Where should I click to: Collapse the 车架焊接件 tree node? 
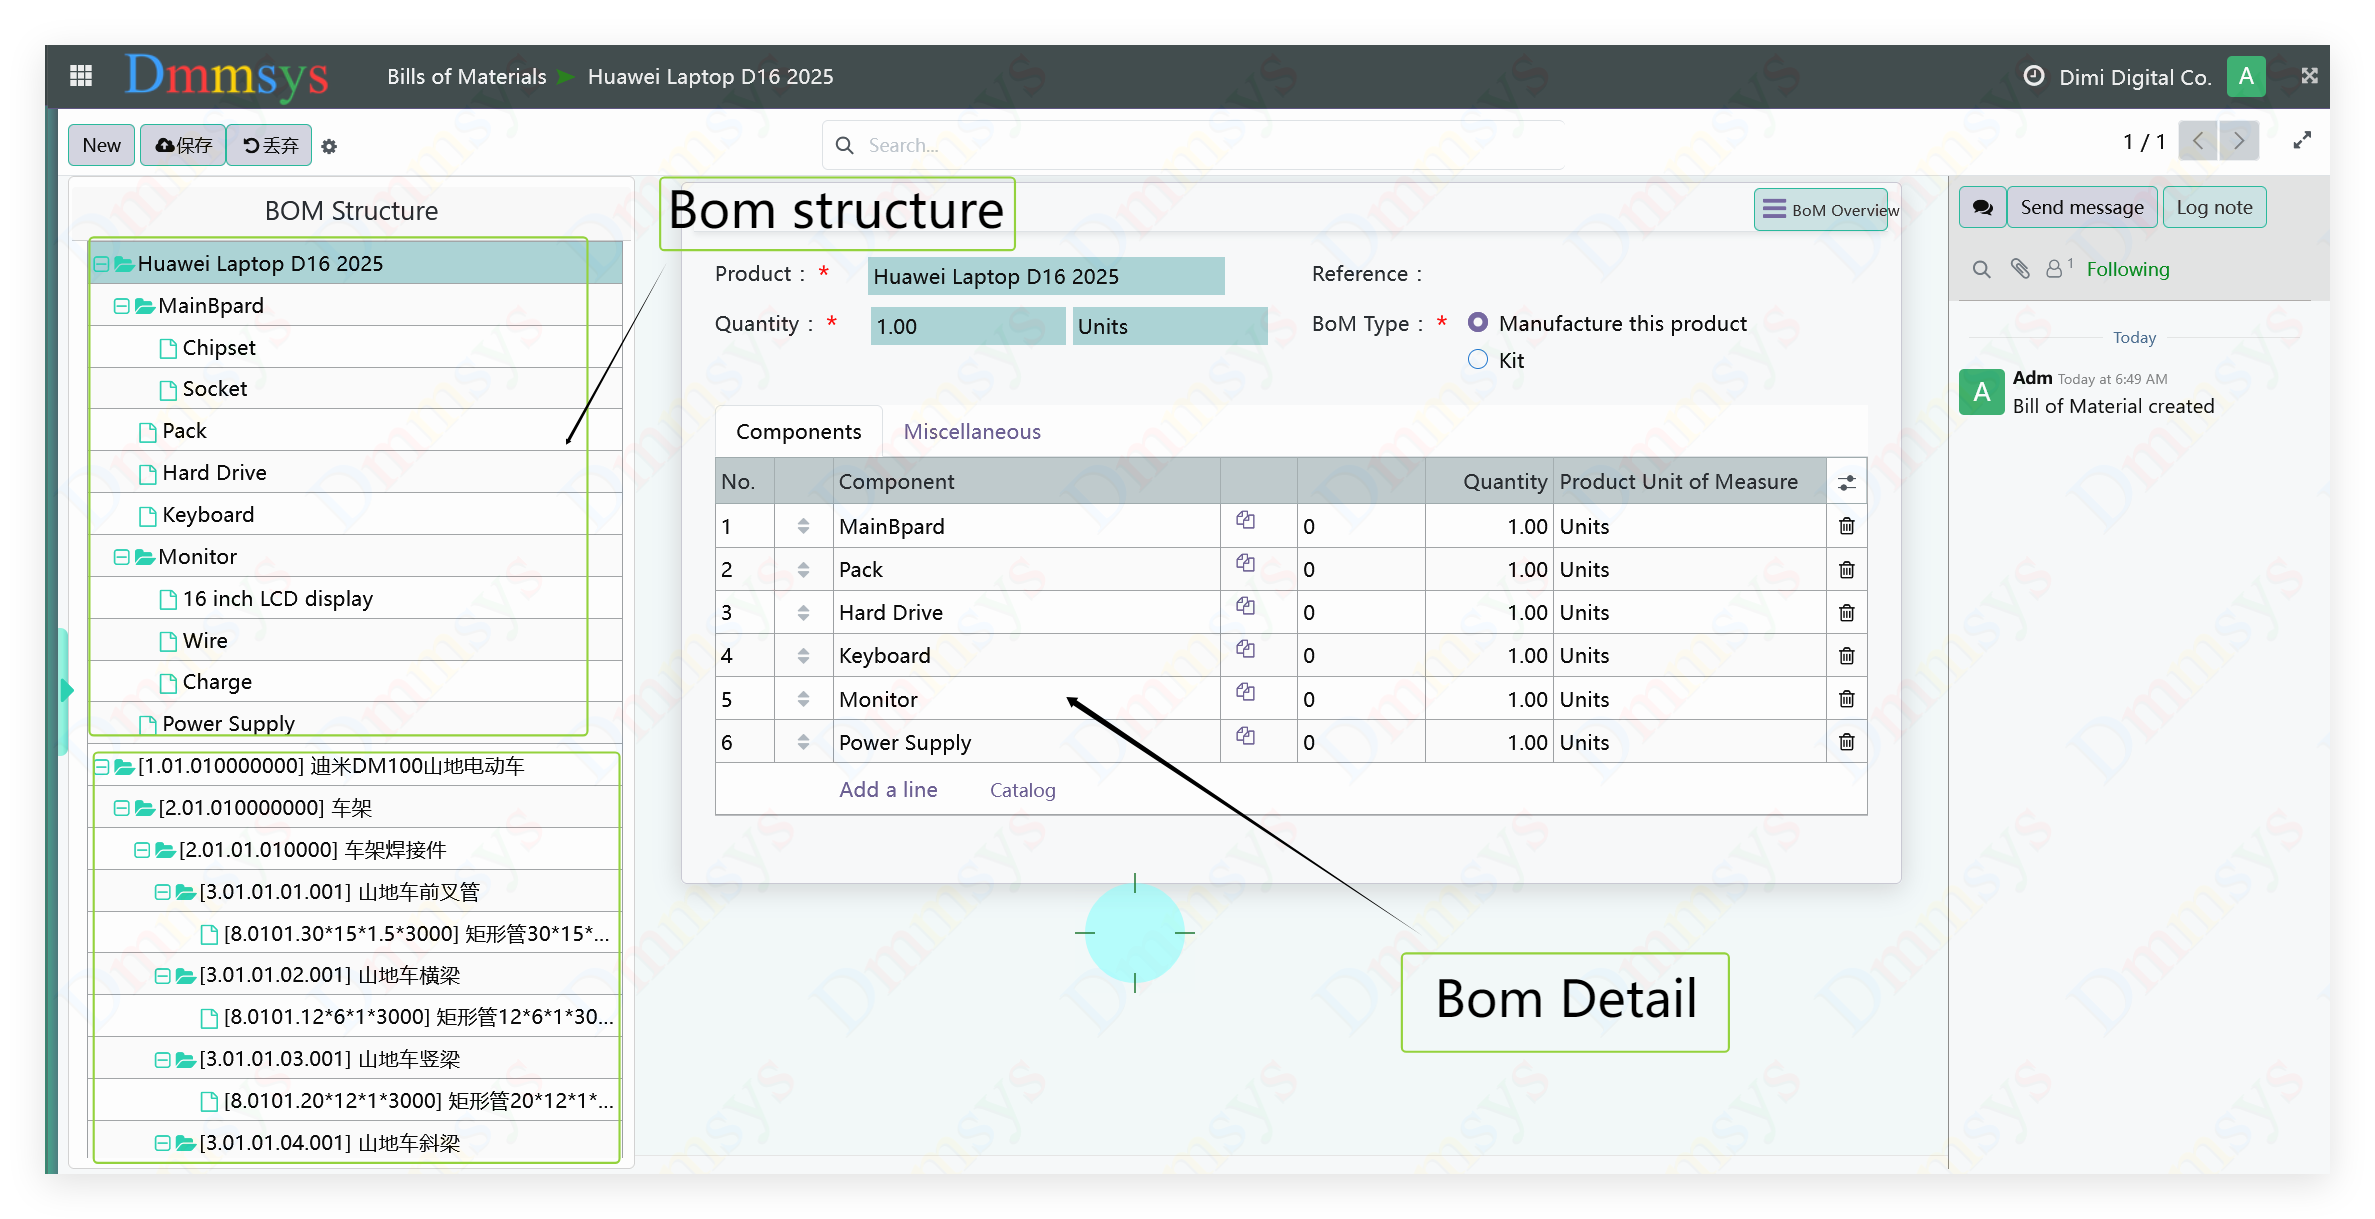[x=142, y=850]
